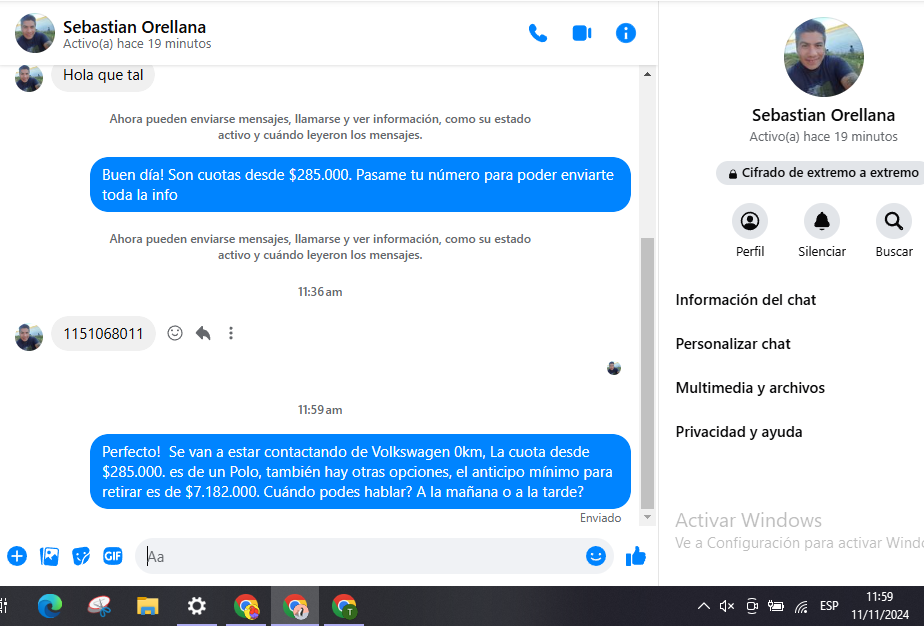Click the small seen-by avatar indicator
Image resolution: width=924 pixels, height=626 pixels.
click(613, 368)
